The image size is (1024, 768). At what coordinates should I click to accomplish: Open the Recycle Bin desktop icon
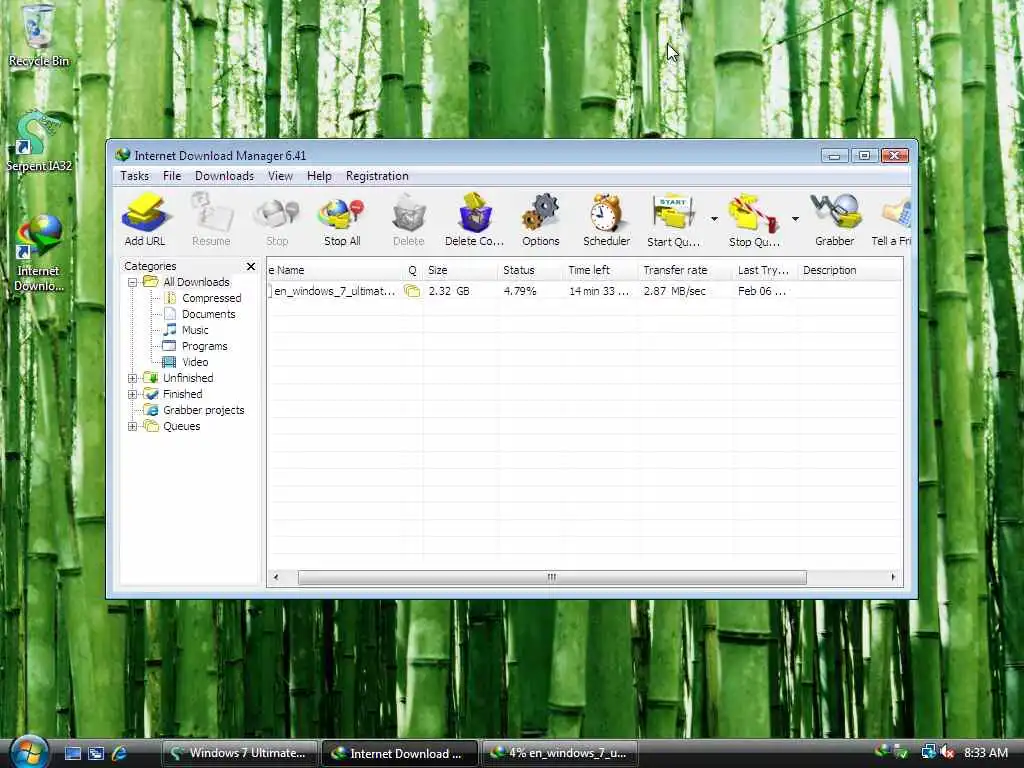(x=38, y=35)
